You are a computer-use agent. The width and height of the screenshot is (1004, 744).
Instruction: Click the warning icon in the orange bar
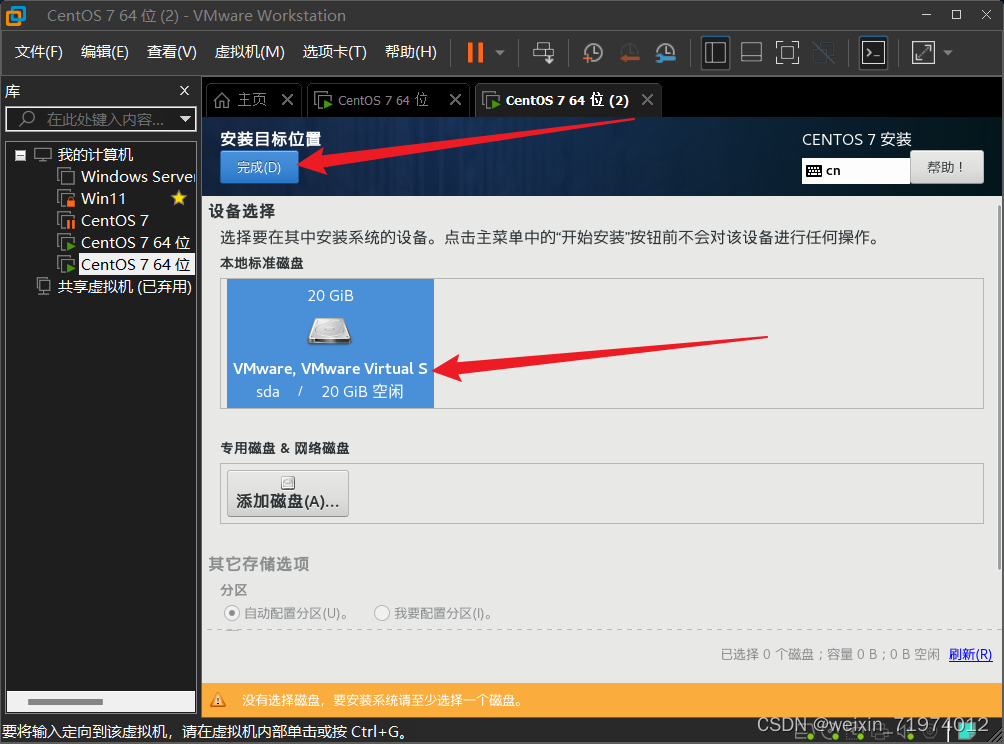click(218, 700)
